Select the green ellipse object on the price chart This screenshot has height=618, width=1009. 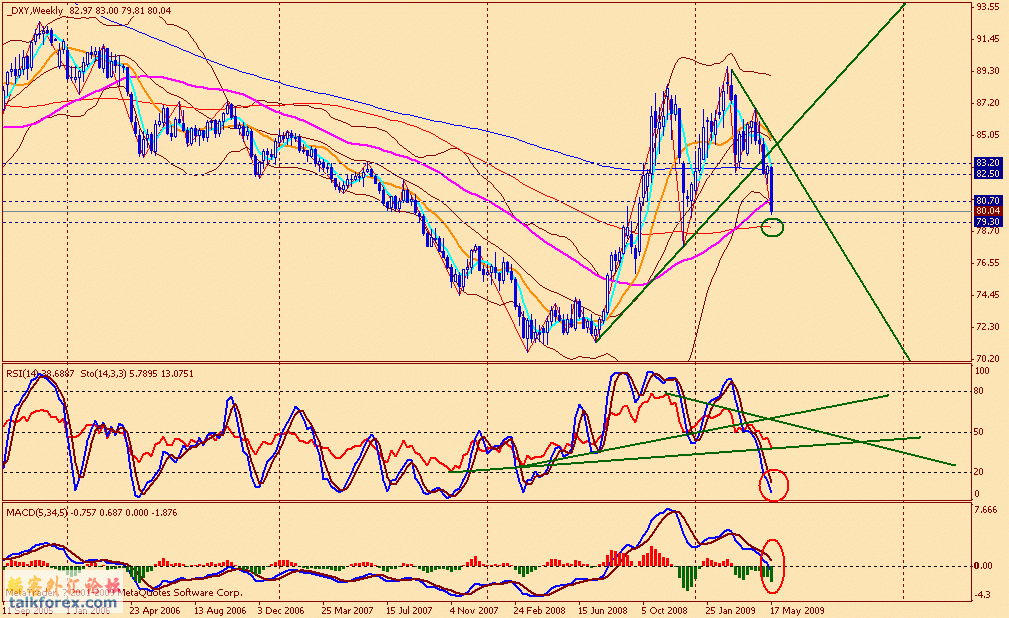pyautogui.click(x=772, y=227)
